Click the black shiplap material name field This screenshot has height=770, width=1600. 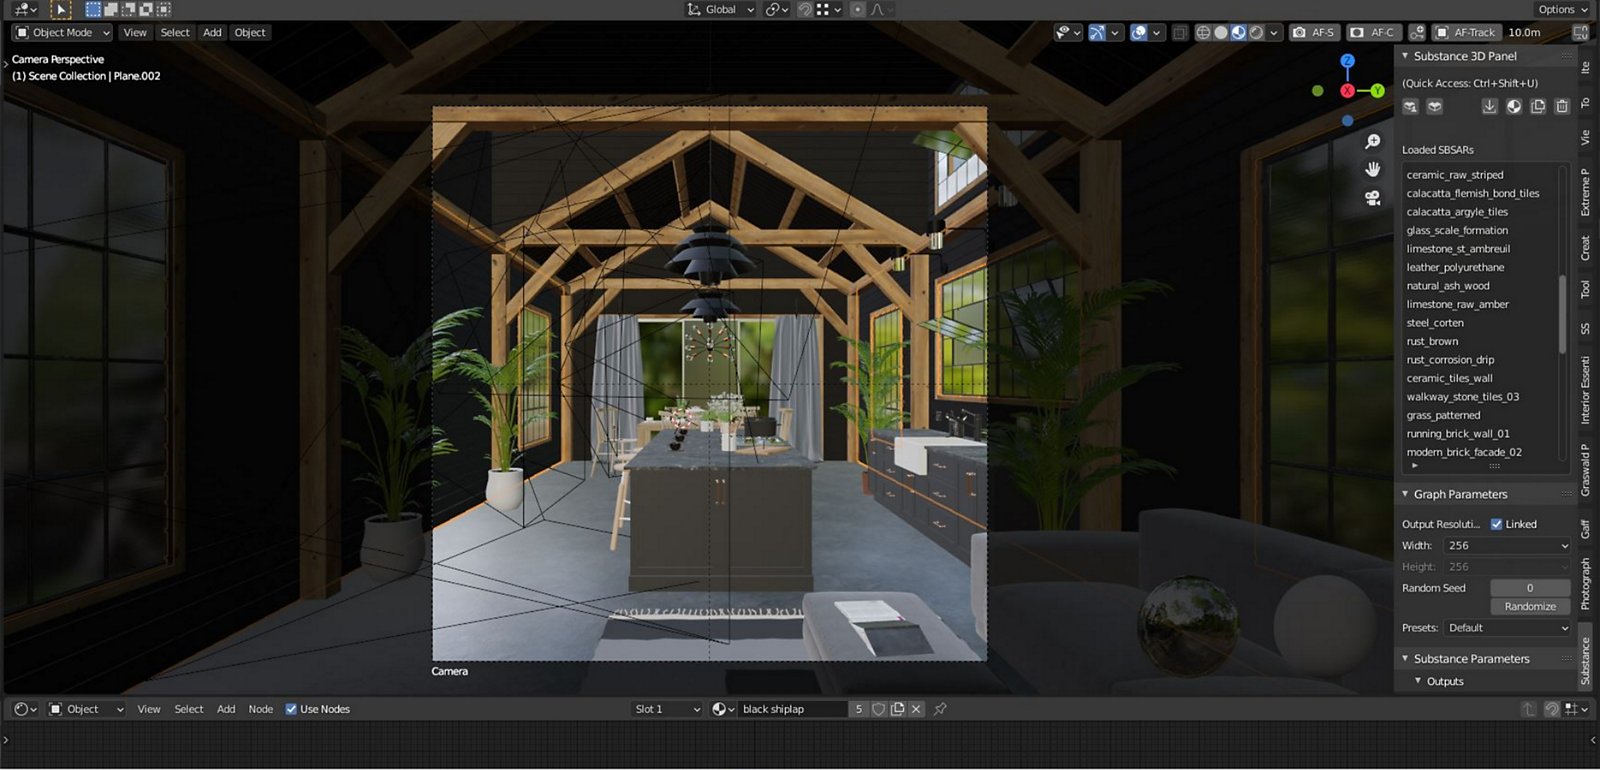pos(794,709)
